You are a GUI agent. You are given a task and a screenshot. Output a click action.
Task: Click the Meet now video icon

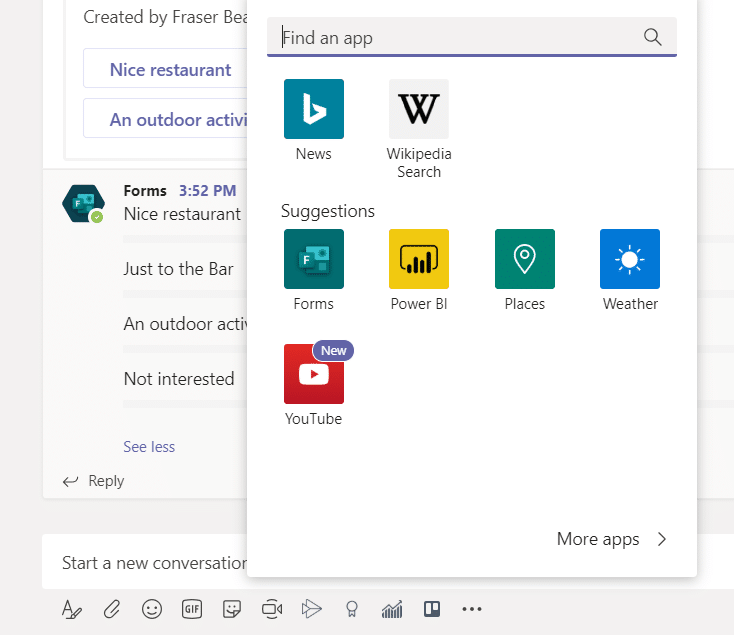(272, 608)
